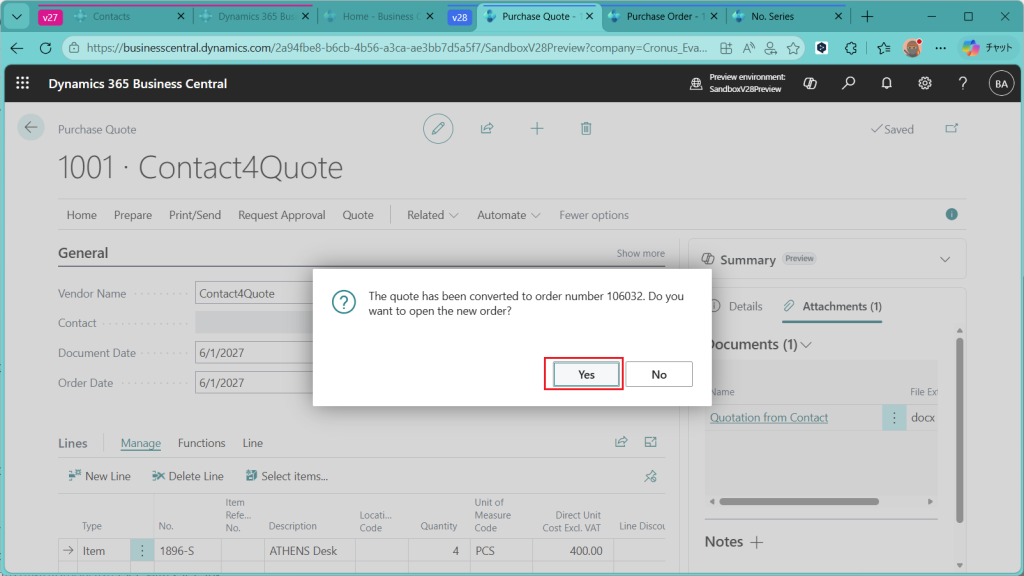Click Yes to open the new order
The height and width of the screenshot is (576, 1024).
(x=586, y=374)
